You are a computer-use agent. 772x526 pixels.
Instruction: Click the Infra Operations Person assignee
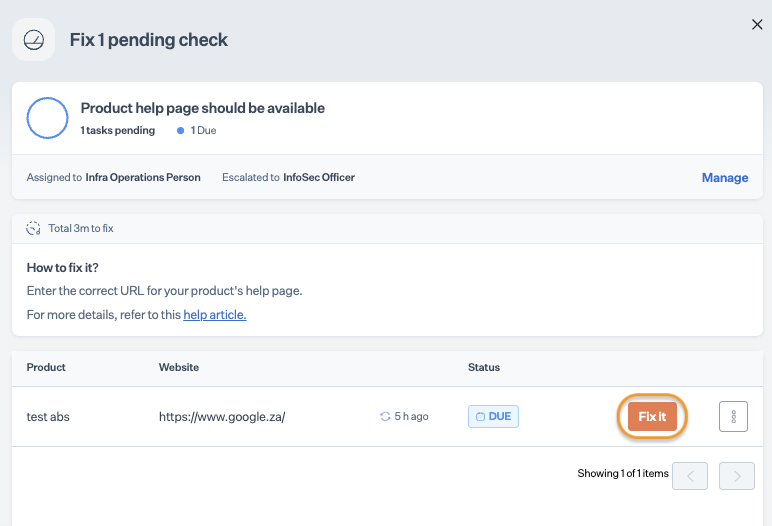[143, 177]
